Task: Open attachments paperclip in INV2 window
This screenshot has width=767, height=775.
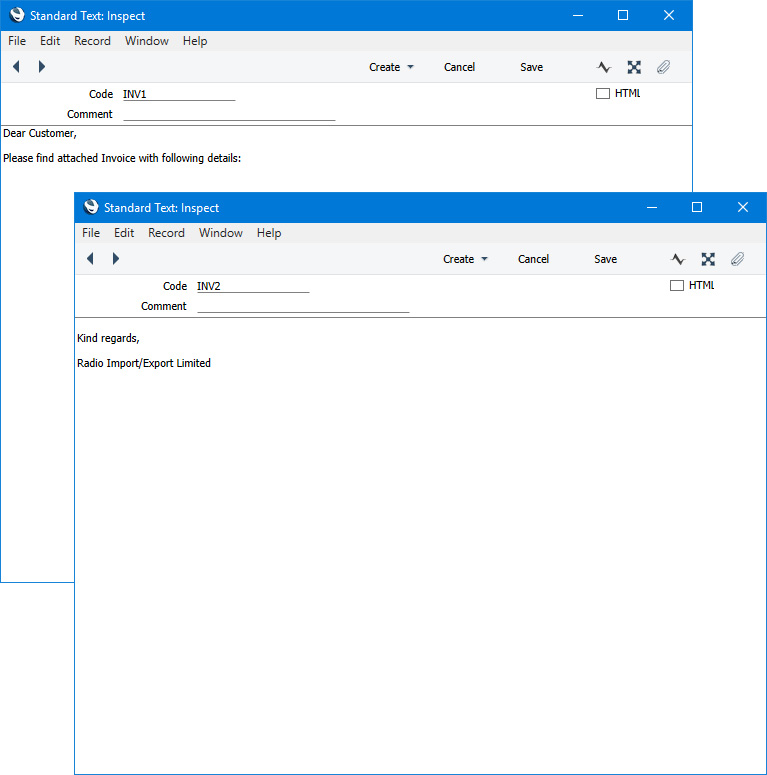Action: click(x=737, y=259)
